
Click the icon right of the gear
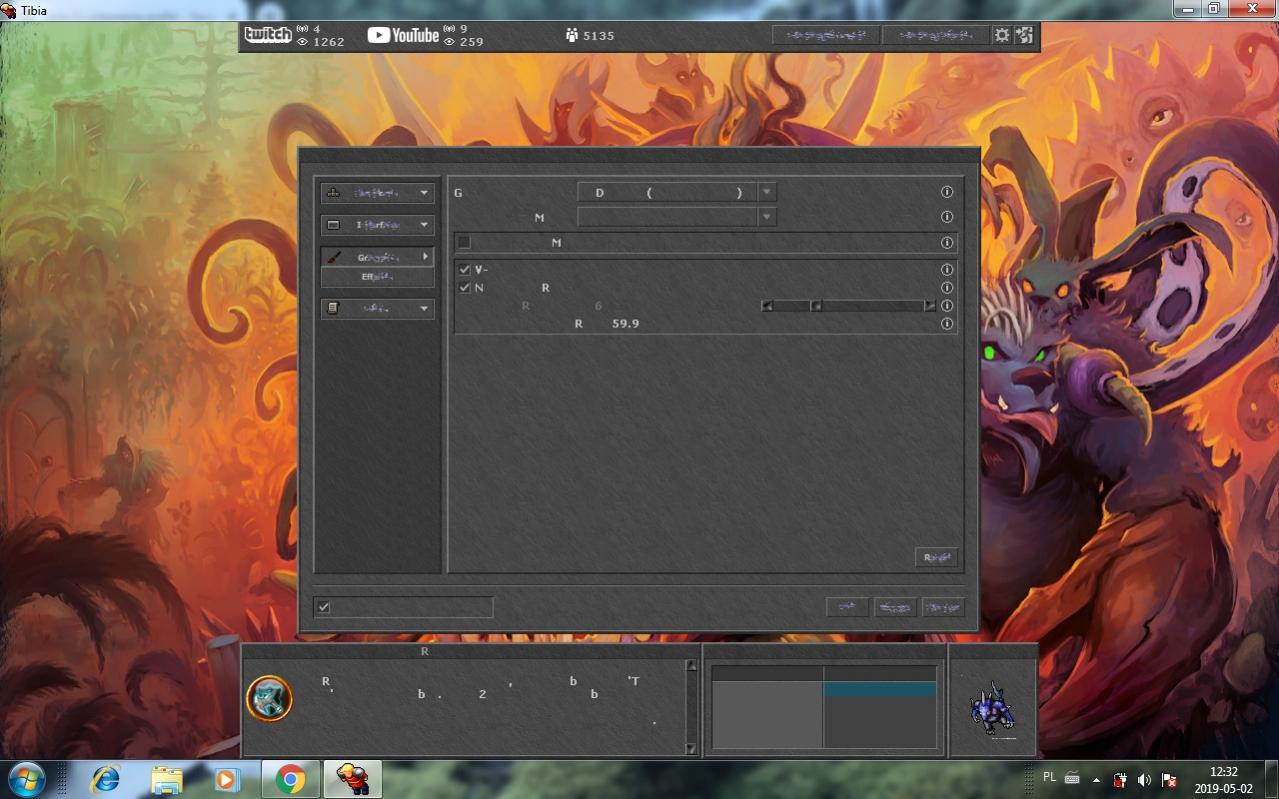1024,35
